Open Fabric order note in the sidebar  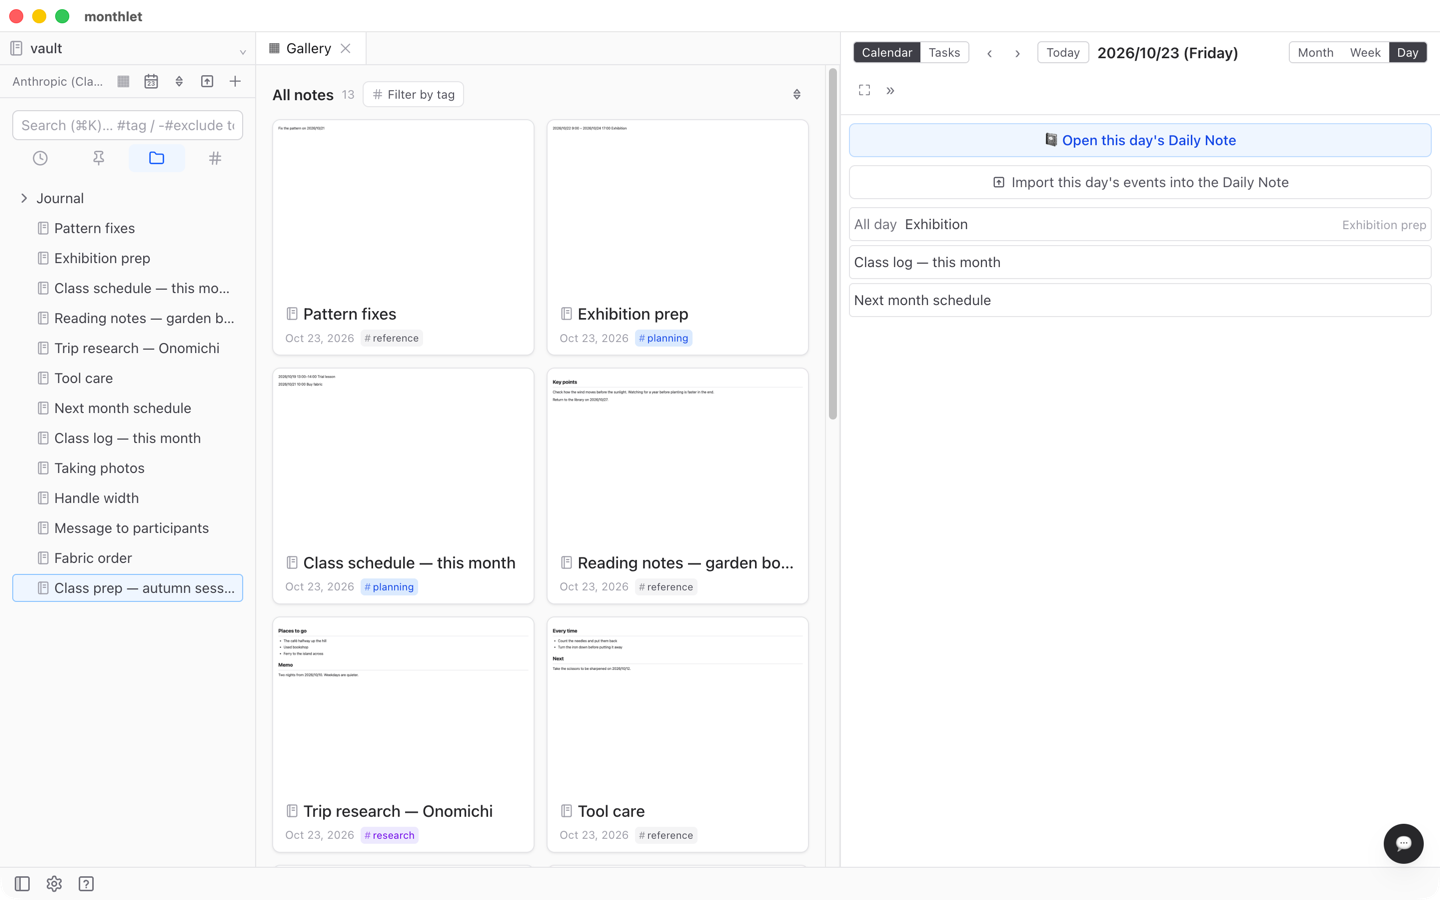pos(128,558)
